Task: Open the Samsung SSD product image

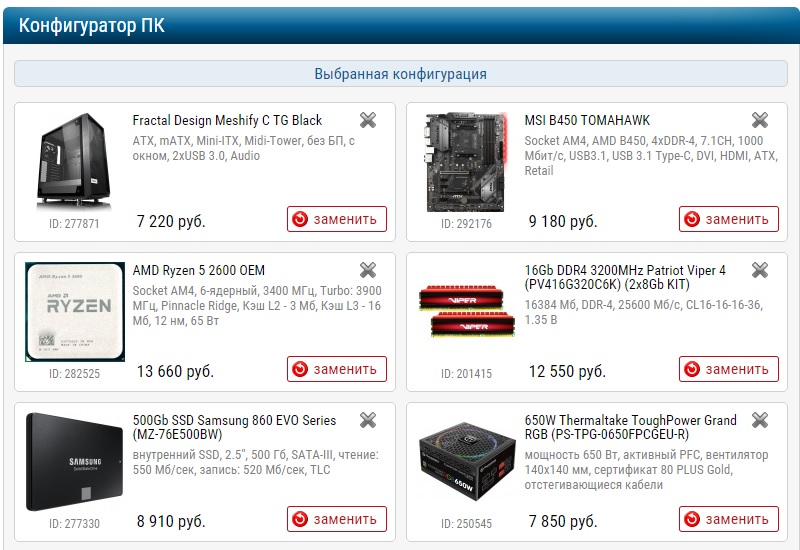Action: coord(74,462)
